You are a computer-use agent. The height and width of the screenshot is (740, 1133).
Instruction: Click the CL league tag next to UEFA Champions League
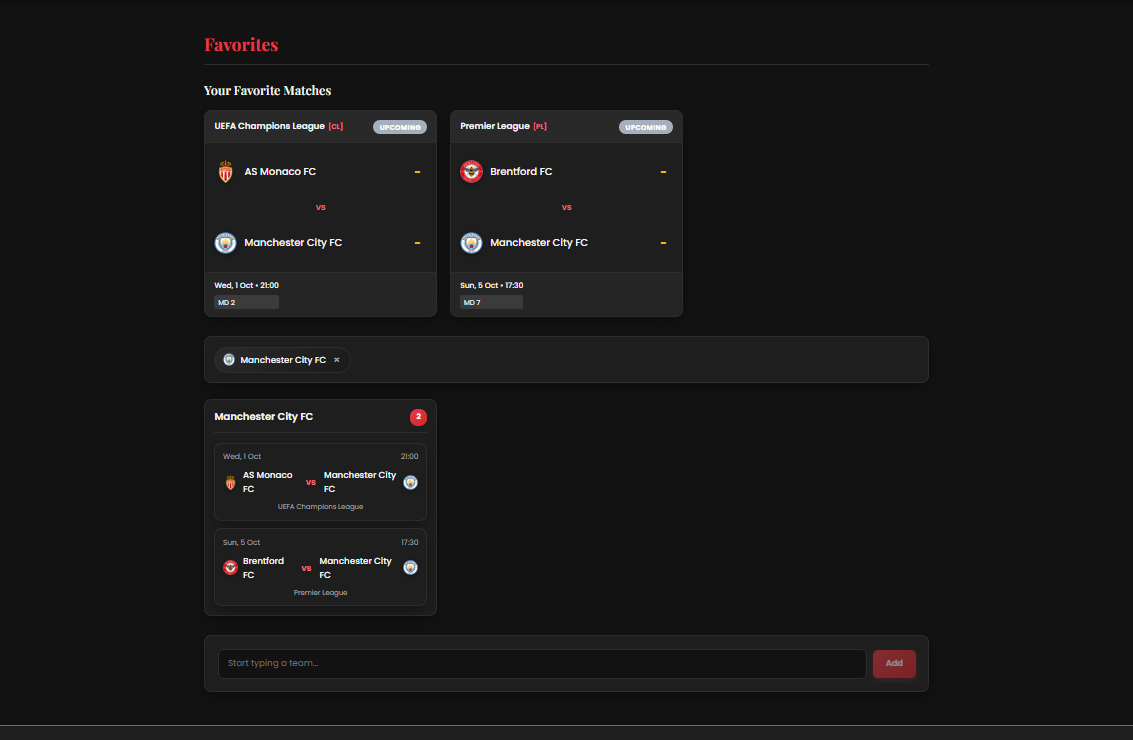[x=336, y=126]
